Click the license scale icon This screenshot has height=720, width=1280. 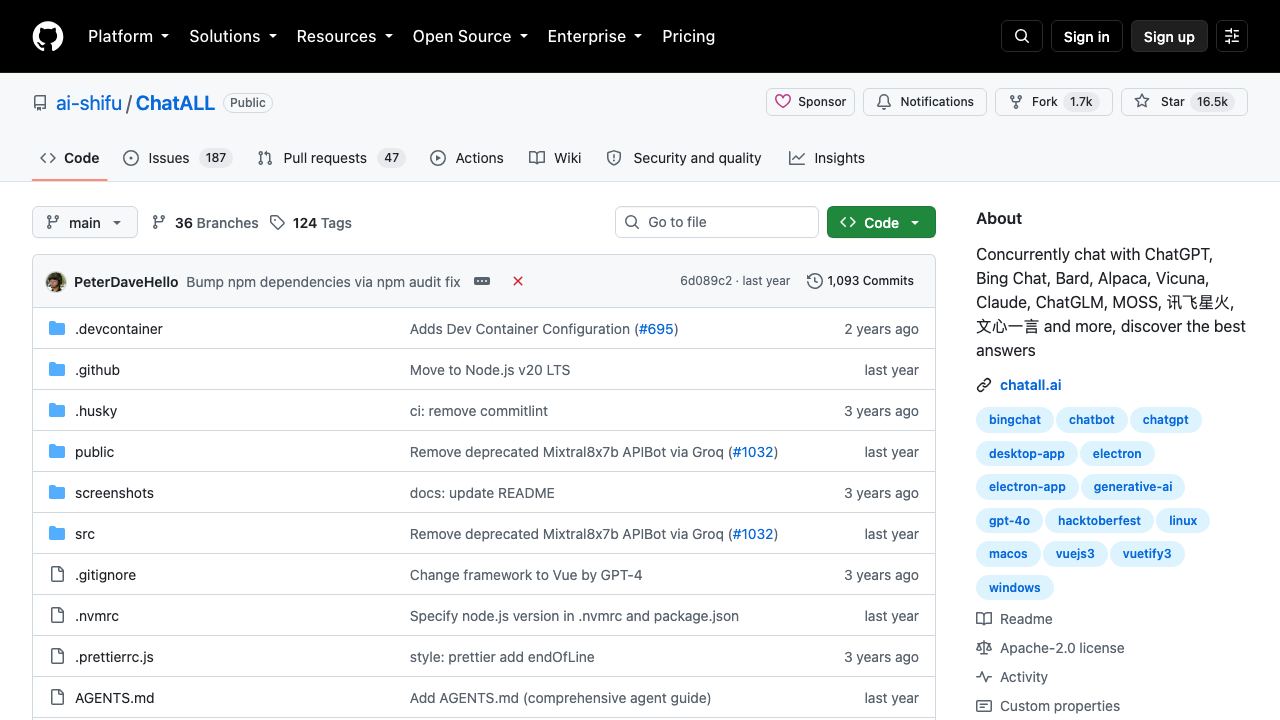(984, 648)
